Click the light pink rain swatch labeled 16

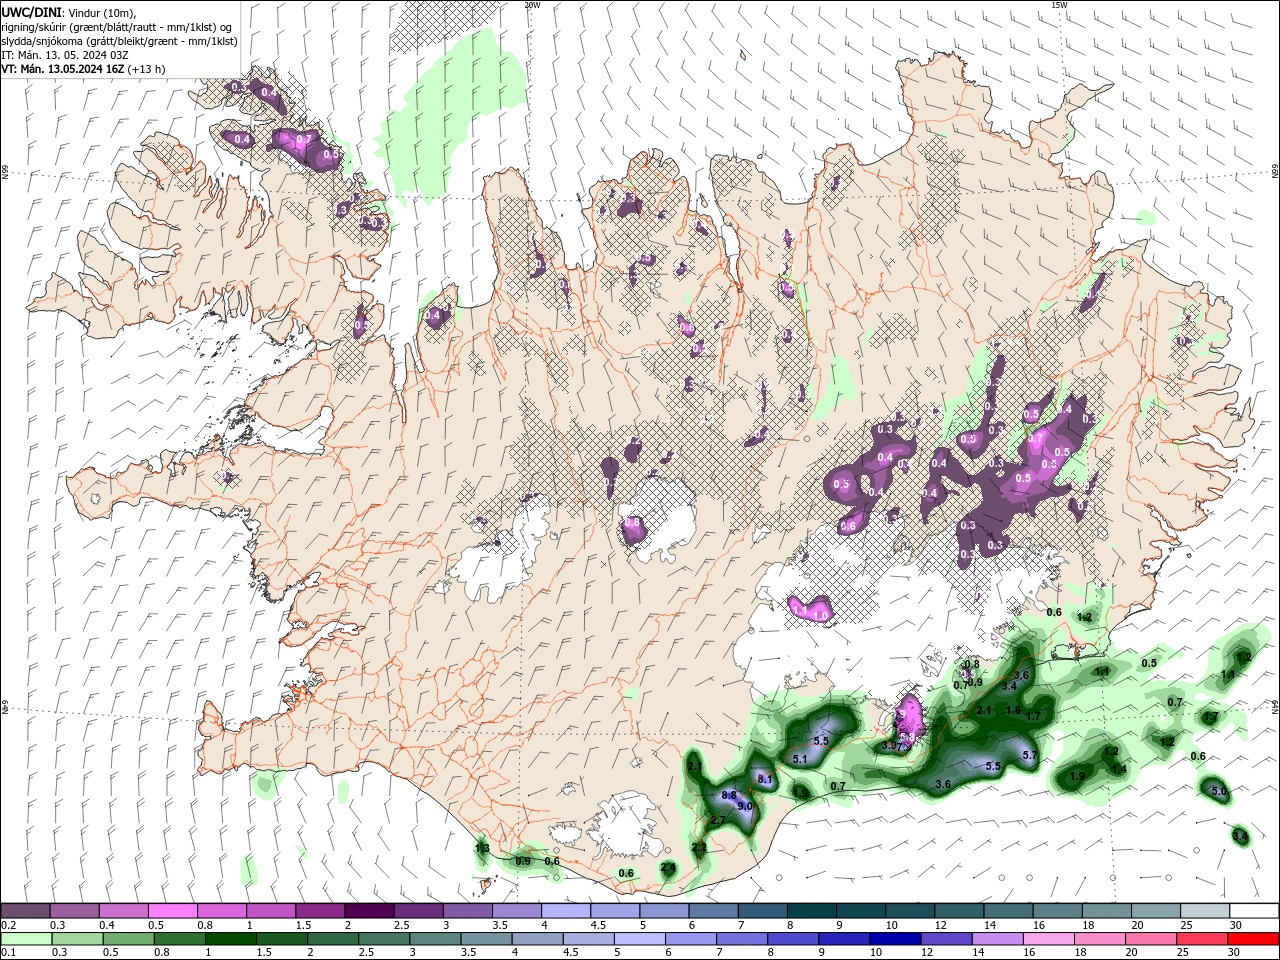point(1047,939)
